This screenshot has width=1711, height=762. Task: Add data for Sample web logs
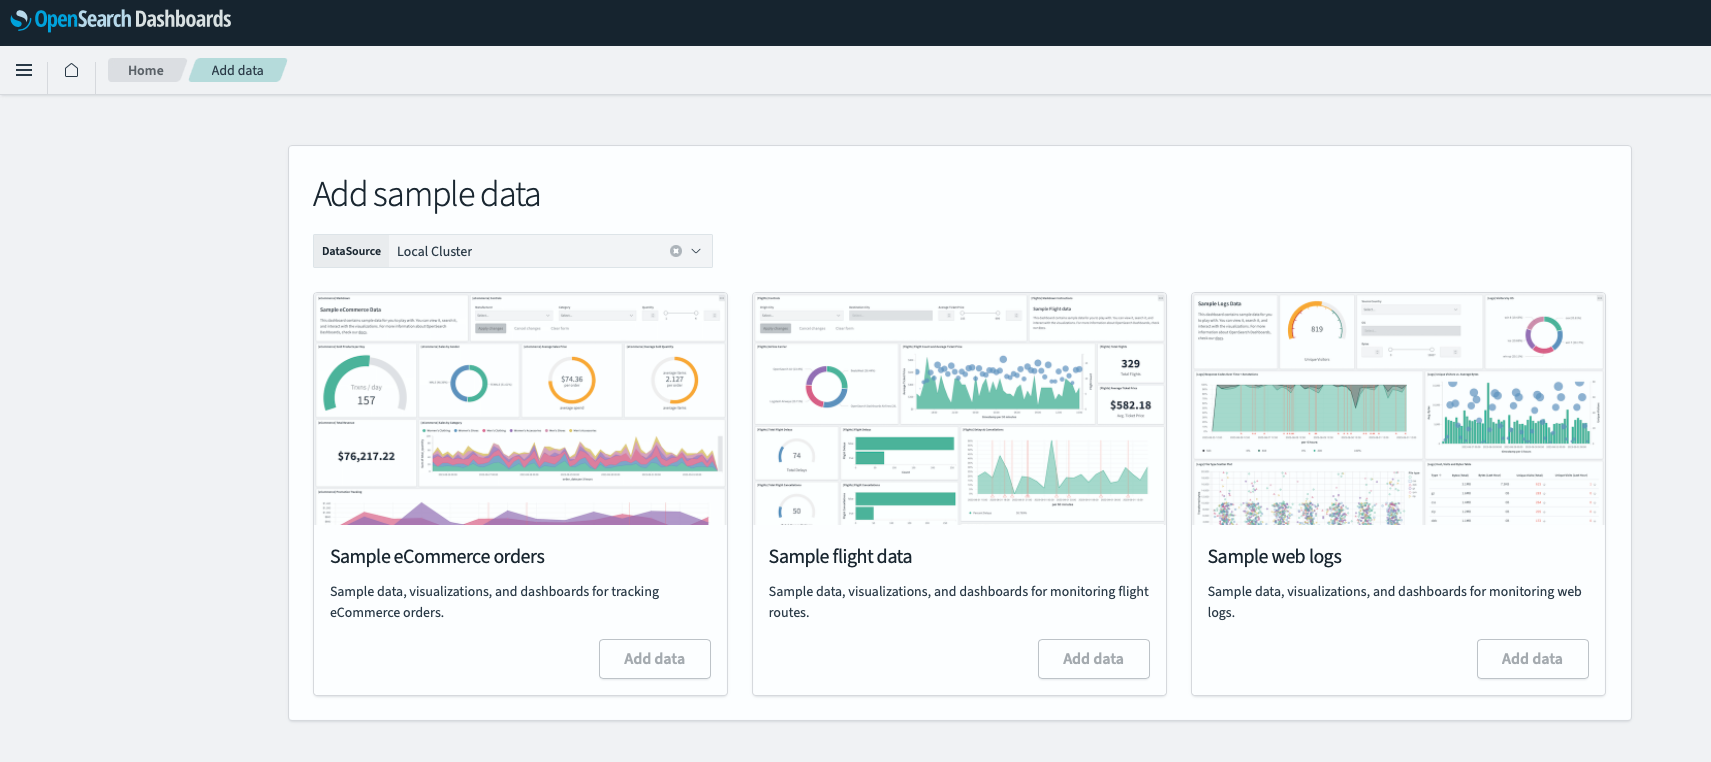coord(1532,659)
